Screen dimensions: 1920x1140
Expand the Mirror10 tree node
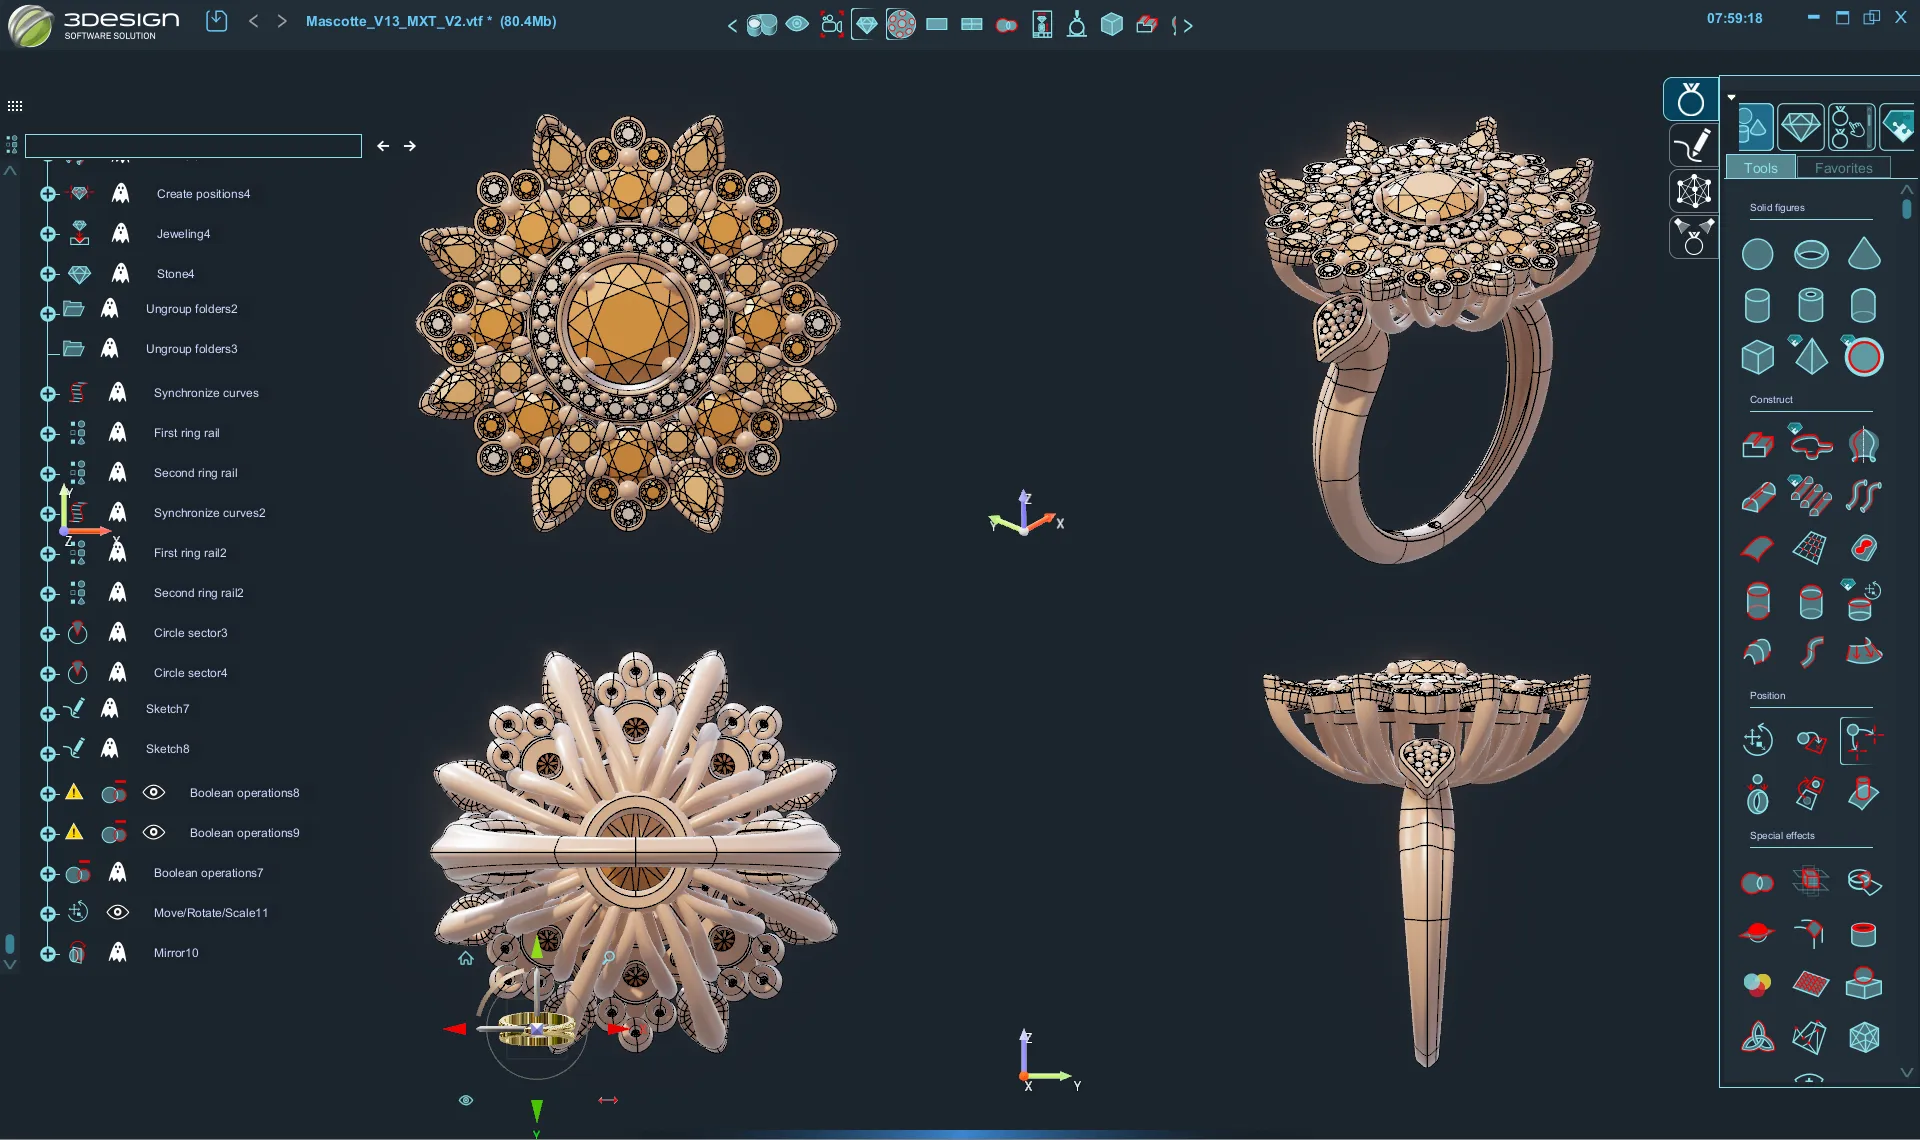[48, 954]
